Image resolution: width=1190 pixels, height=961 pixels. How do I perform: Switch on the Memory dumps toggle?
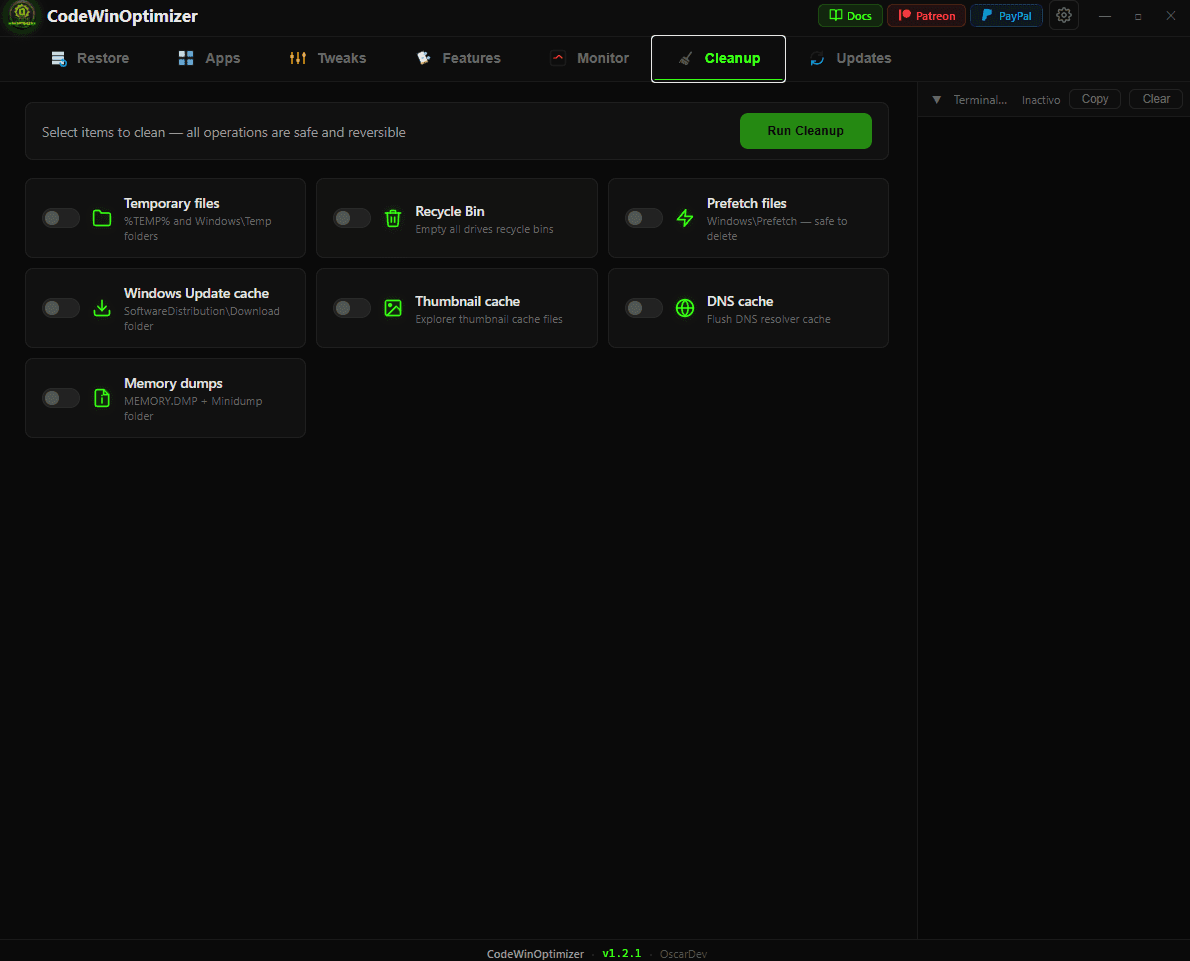(x=61, y=398)
